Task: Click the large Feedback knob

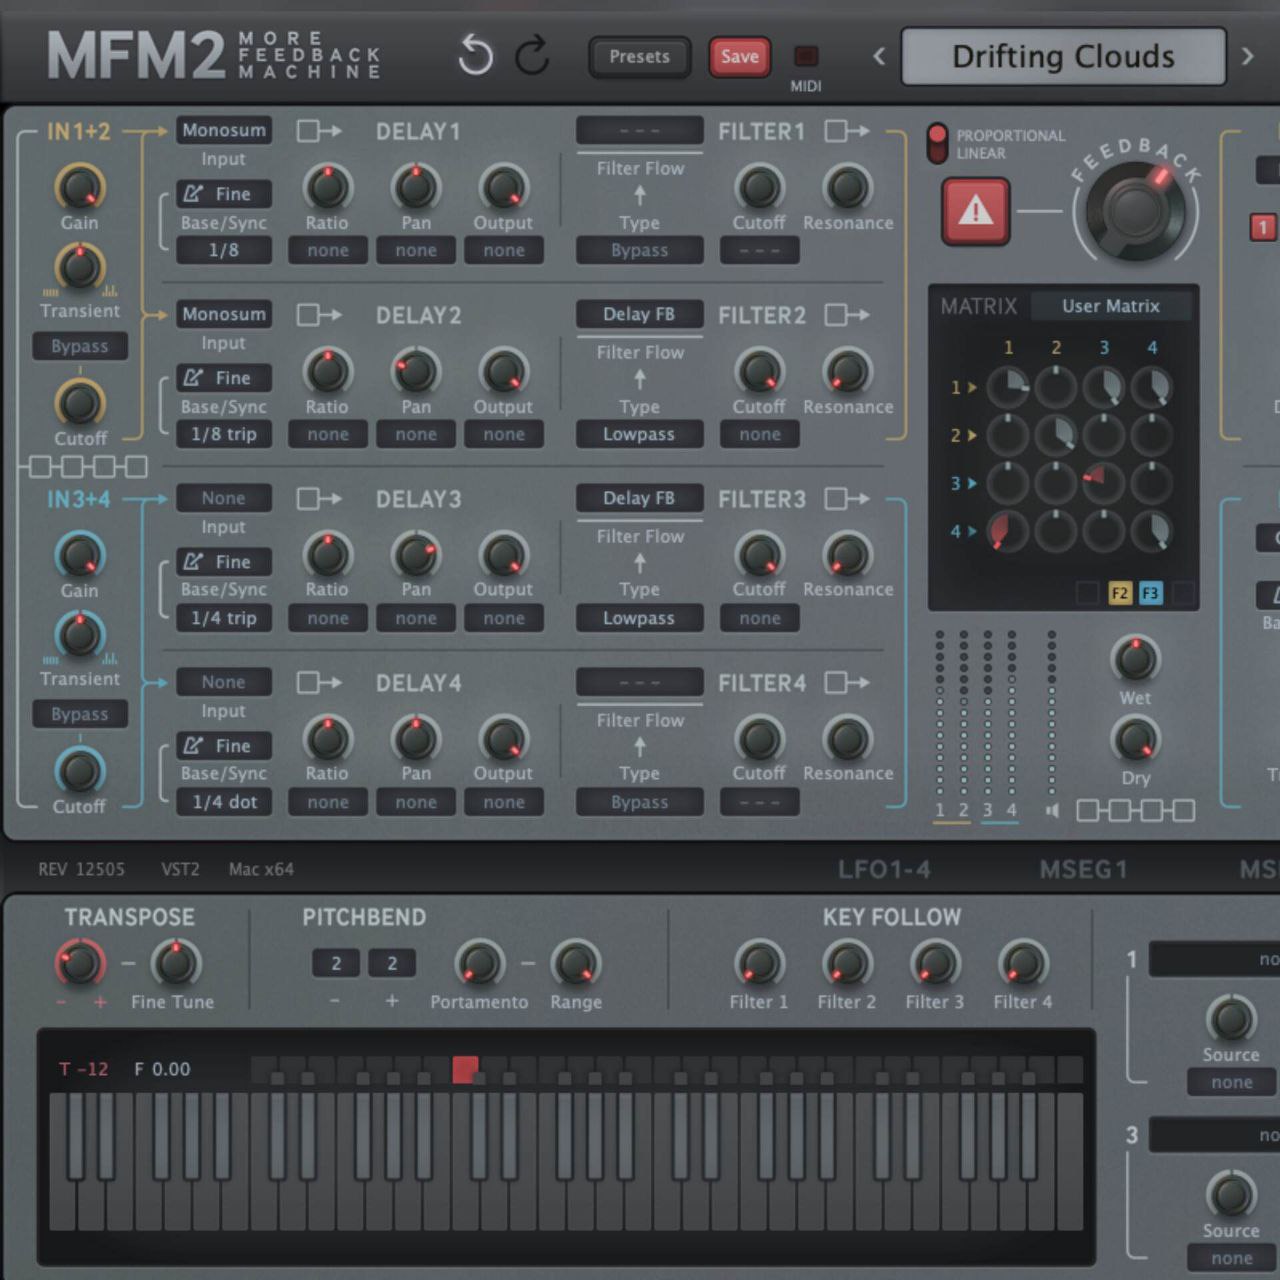Action: coord(1135,209)
